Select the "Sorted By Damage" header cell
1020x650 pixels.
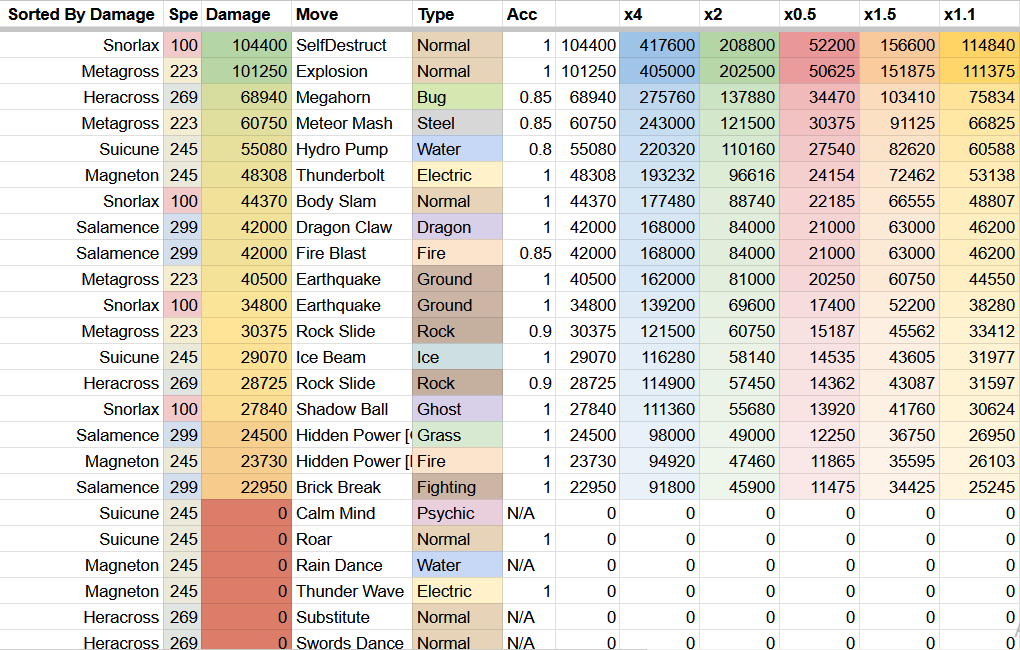click(82, 14)
